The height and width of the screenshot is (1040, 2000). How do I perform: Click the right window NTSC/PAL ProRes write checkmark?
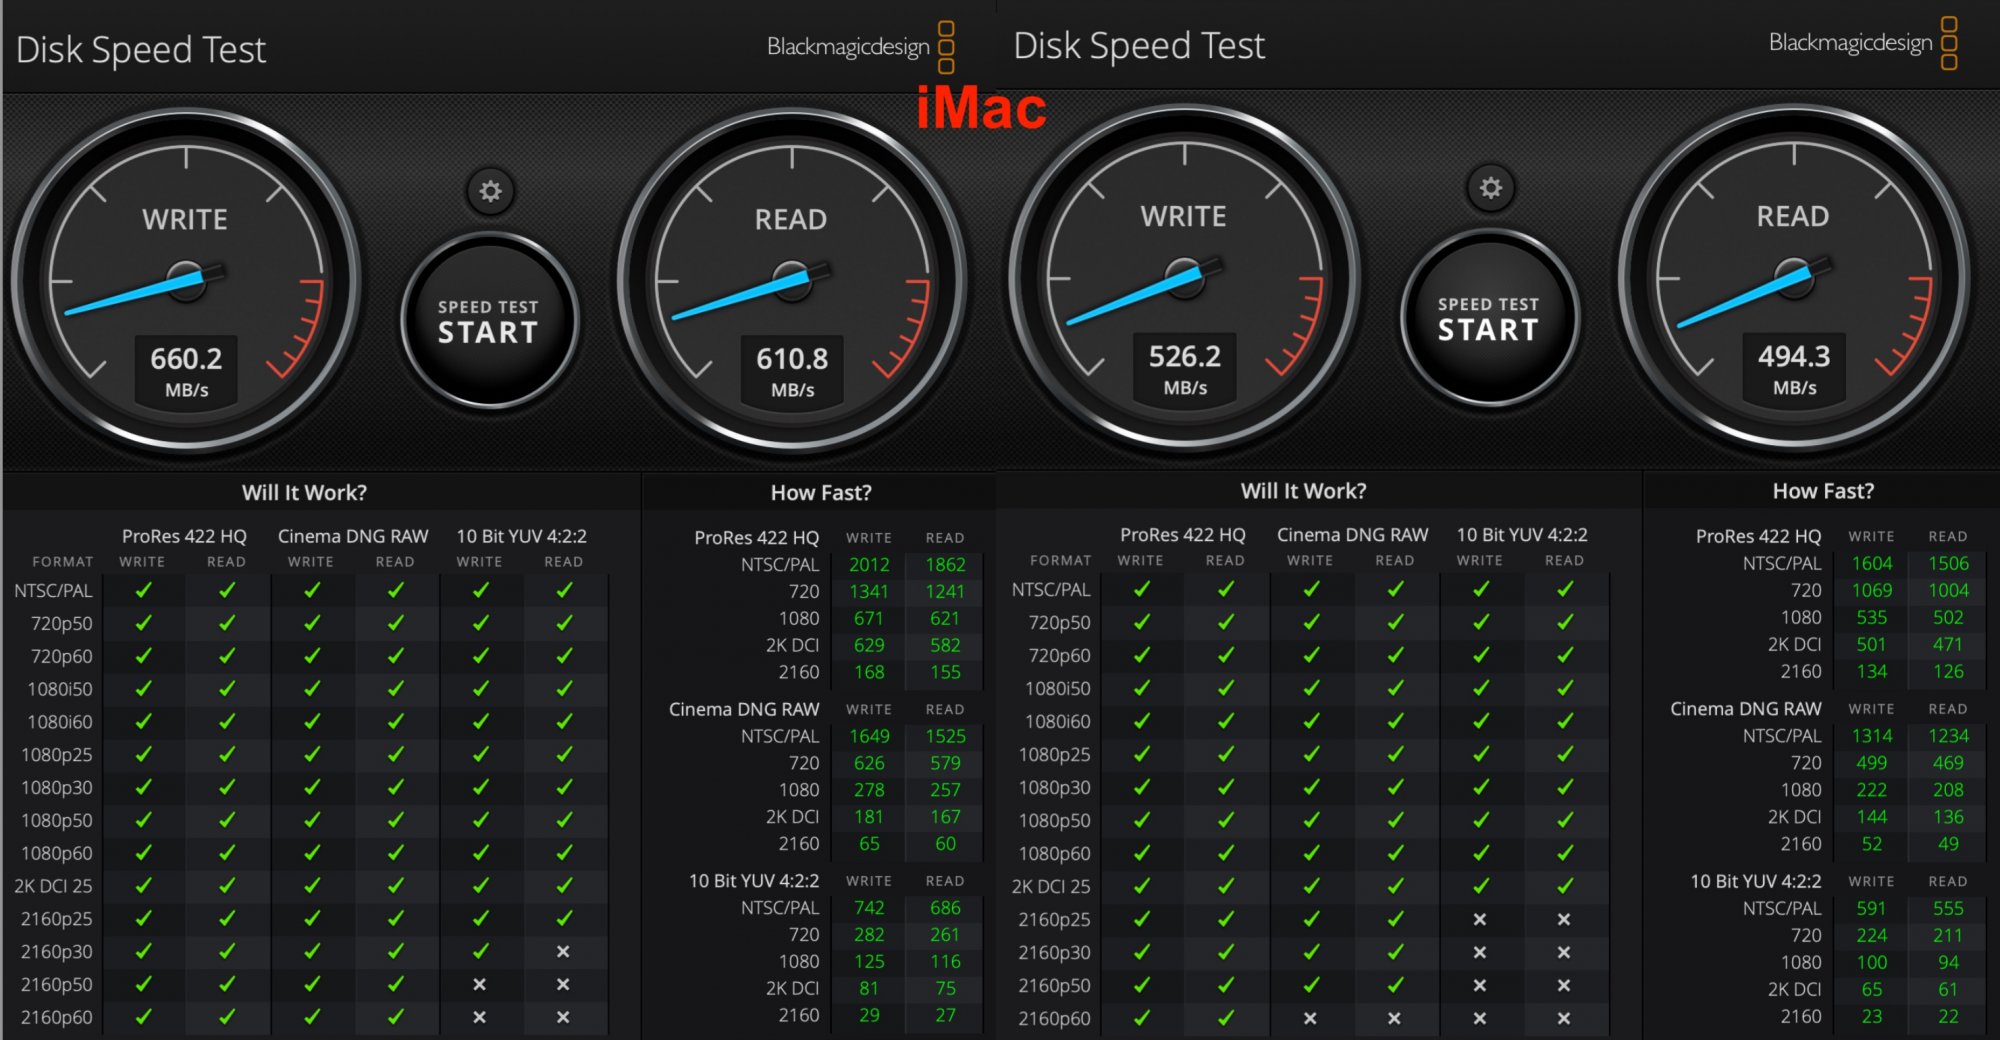pyautogui.click(x=1141, y=589)
